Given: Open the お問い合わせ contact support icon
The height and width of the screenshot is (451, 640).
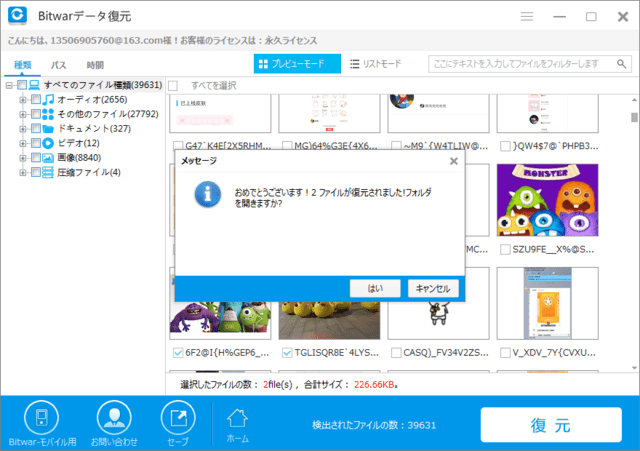Looking at the screenshot, I should [113, 418].
